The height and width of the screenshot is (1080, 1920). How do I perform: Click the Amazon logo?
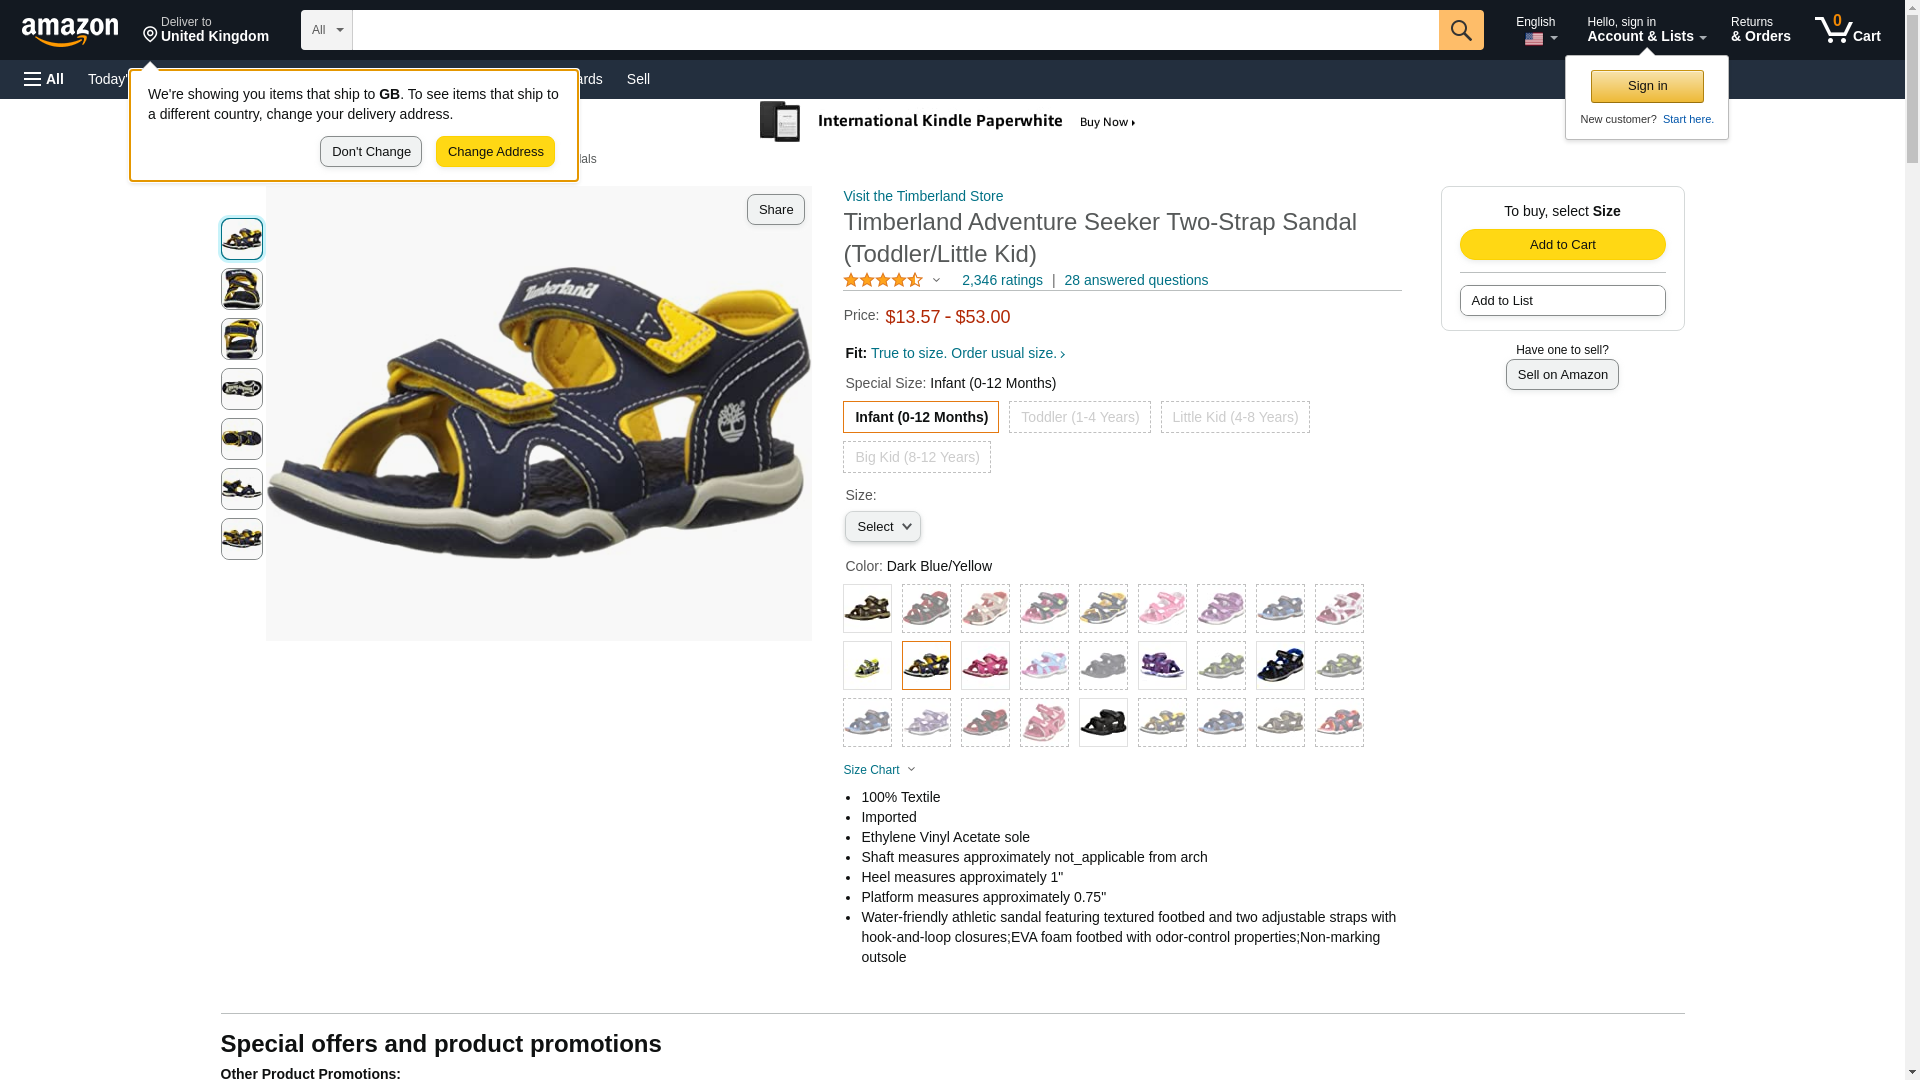coord(70,32)
